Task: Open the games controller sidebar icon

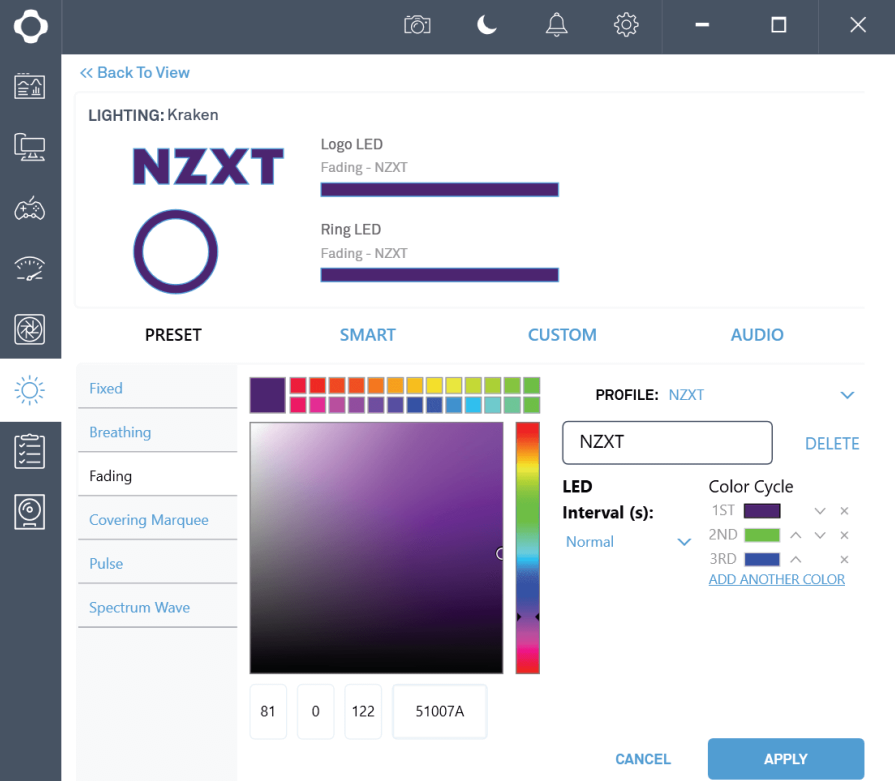Action: tap(30, 208)
